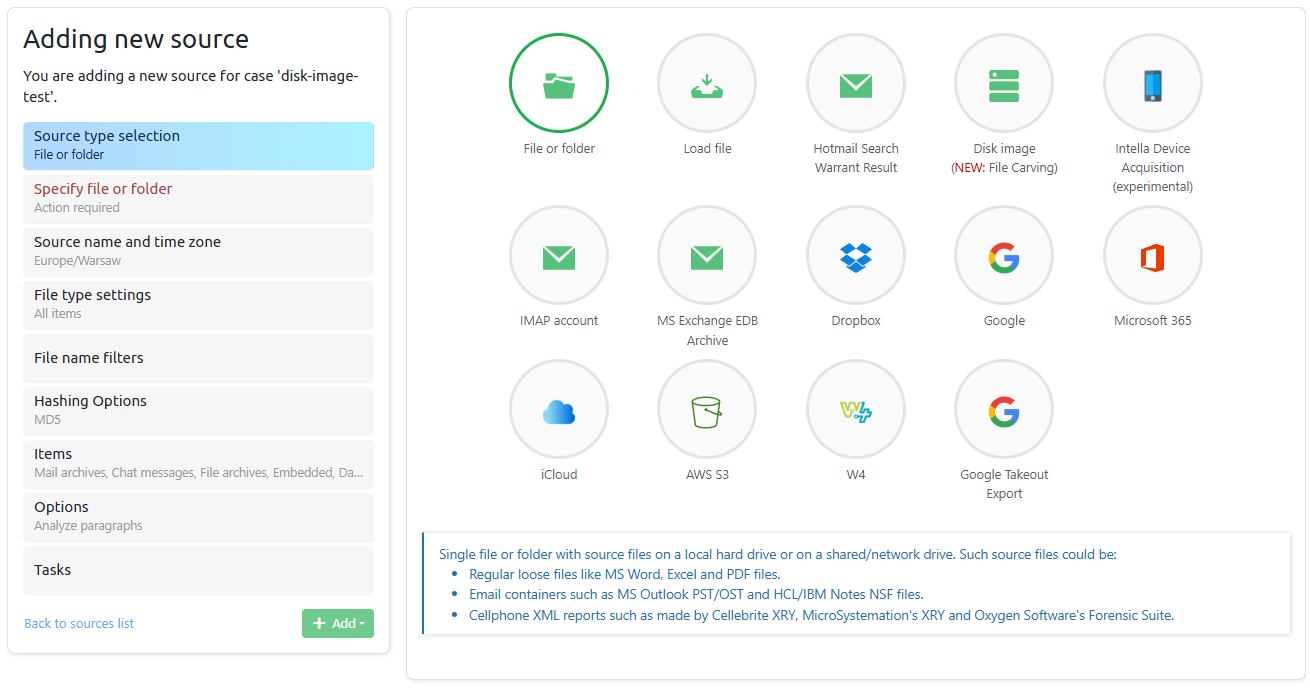Click the 'Email containers' bullet text
The image size is (1310, 693).
click(696, 594)
